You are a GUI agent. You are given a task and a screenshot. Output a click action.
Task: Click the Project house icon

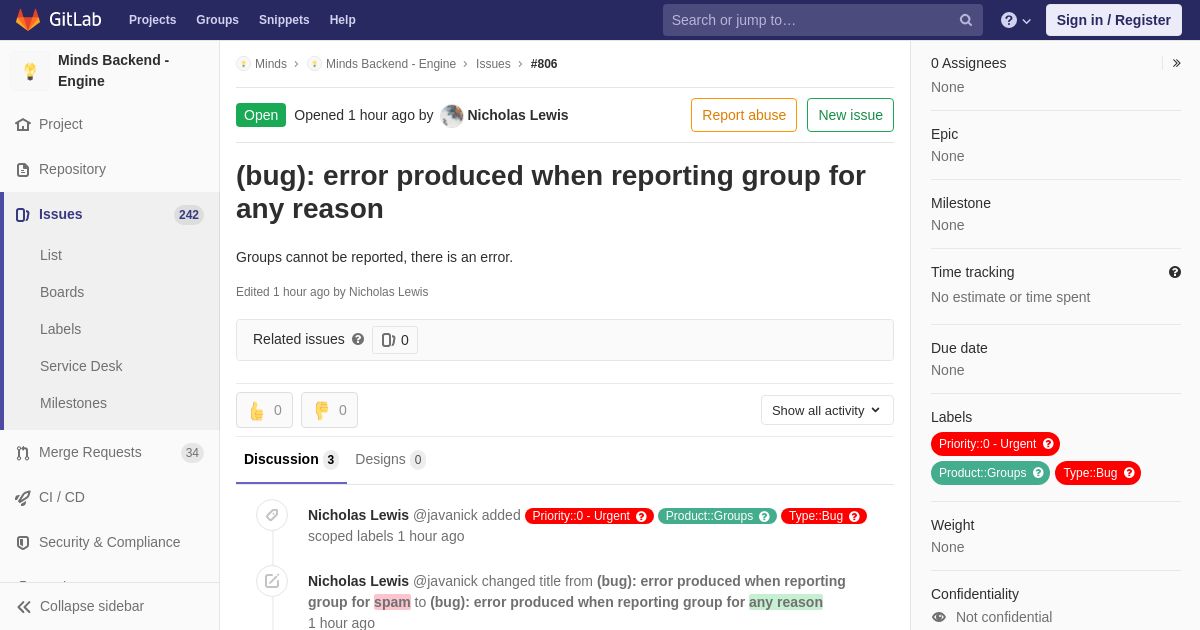pos(23,125)
